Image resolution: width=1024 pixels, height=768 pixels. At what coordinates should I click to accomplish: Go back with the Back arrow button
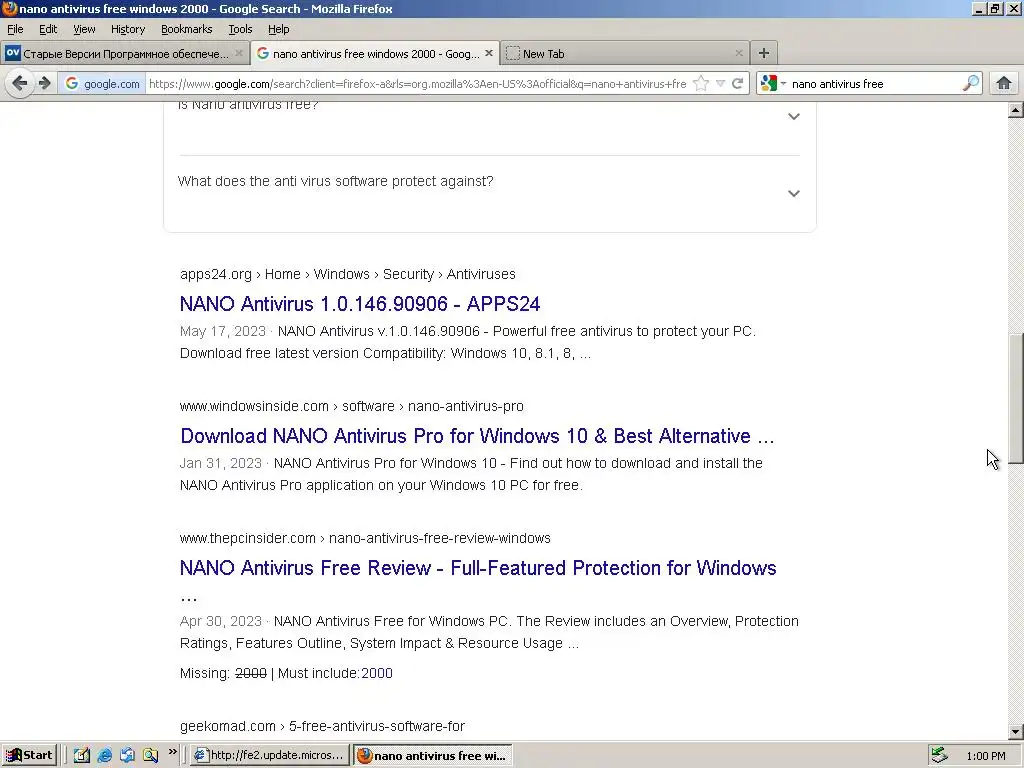click(20, 84)
